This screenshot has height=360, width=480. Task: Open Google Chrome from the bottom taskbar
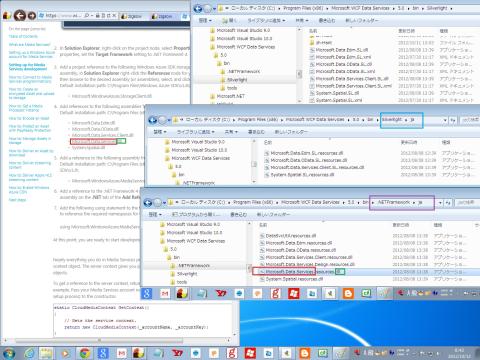[85, 353]
